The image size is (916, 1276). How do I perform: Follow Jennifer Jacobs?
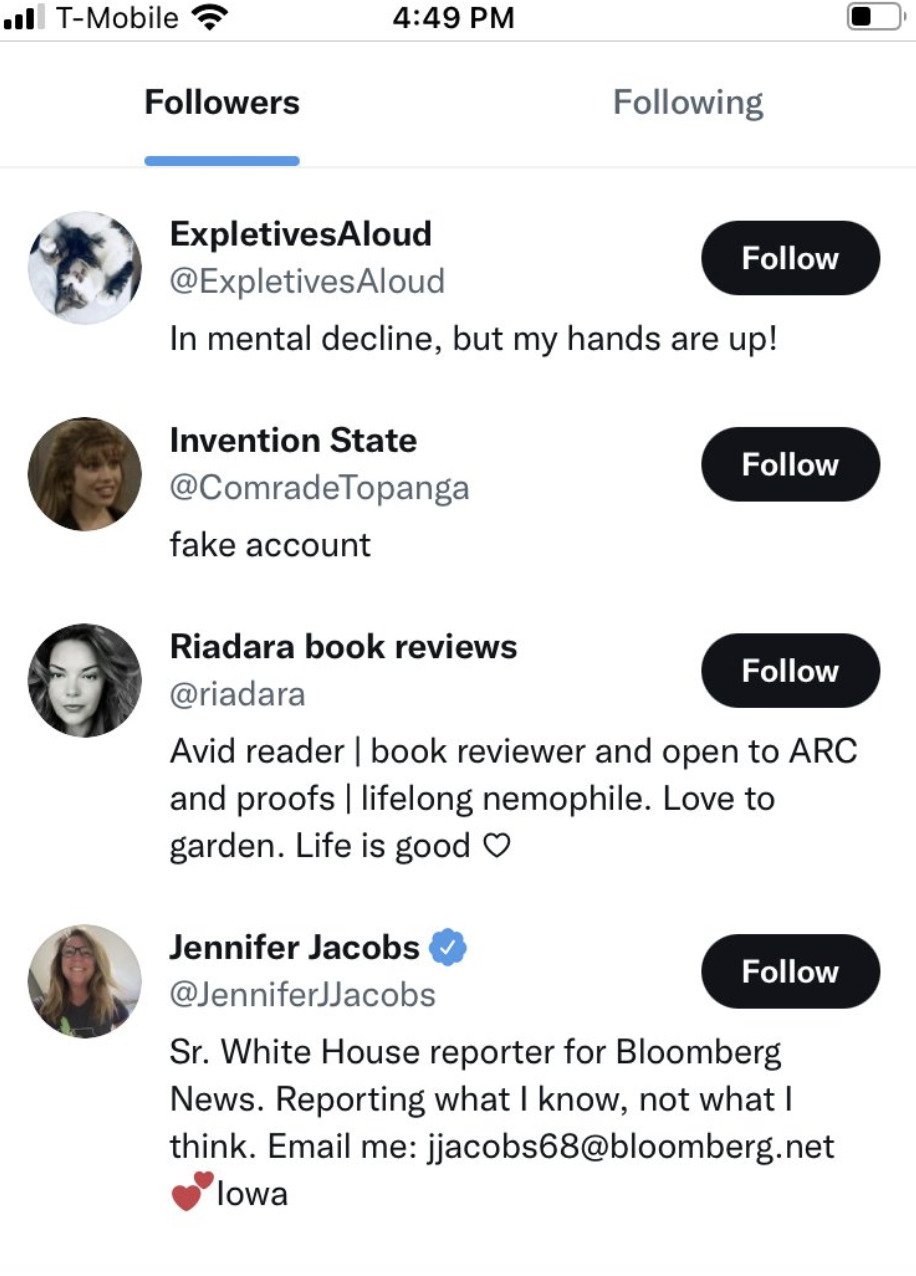[x=790, y=971]
